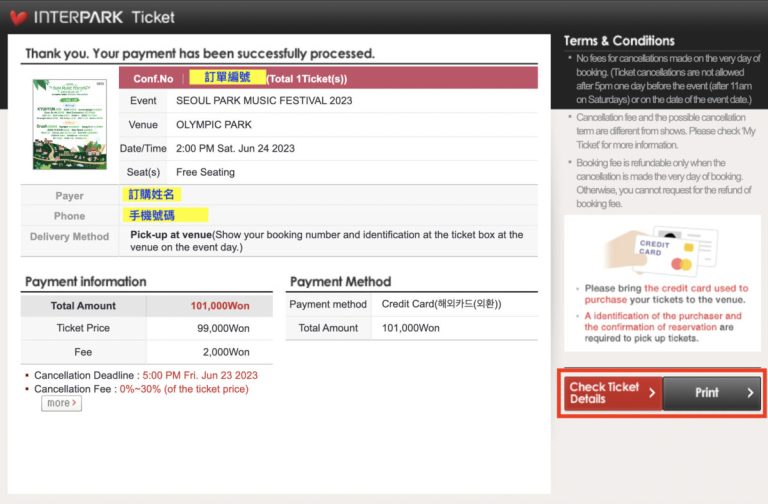Click the Total Amount 101,000Won value in red
The width and height of the screenshot is (768, 504).
[220, 306]
